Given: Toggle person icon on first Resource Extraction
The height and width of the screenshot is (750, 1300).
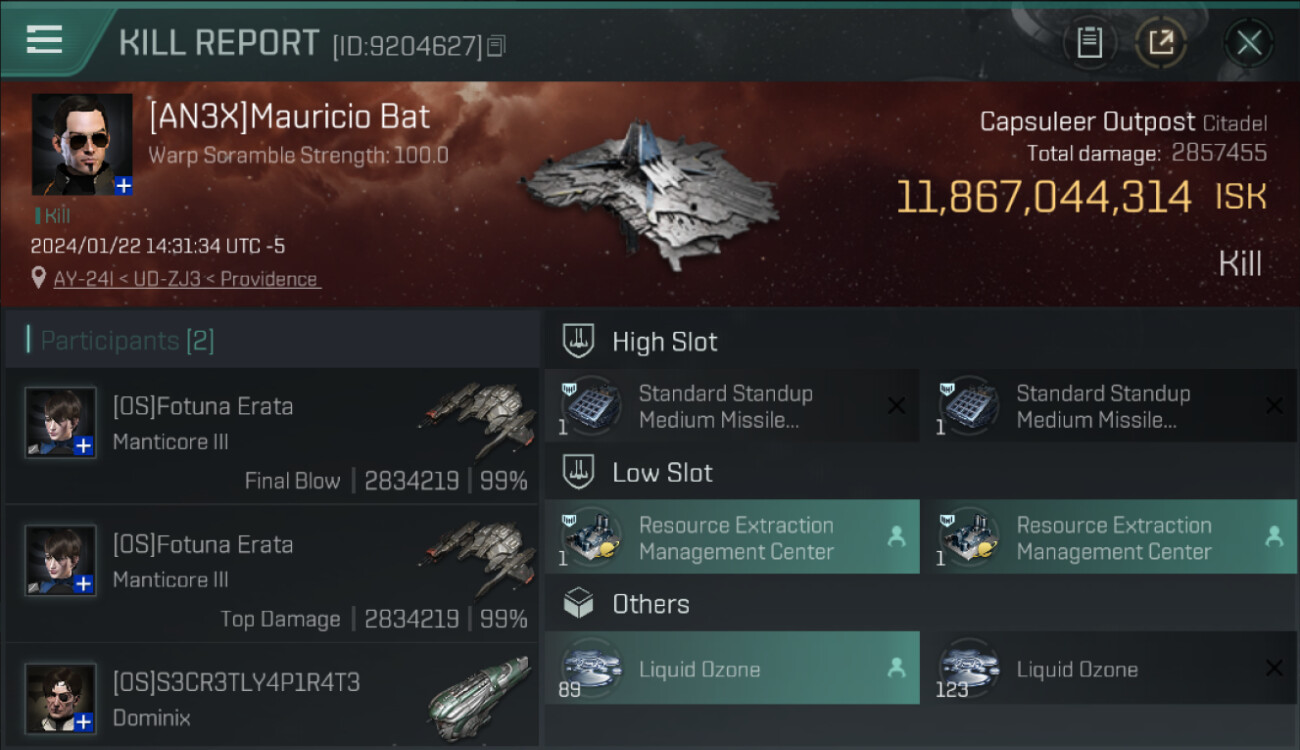Looking at the screenshot, I should (x=896, y=537).
